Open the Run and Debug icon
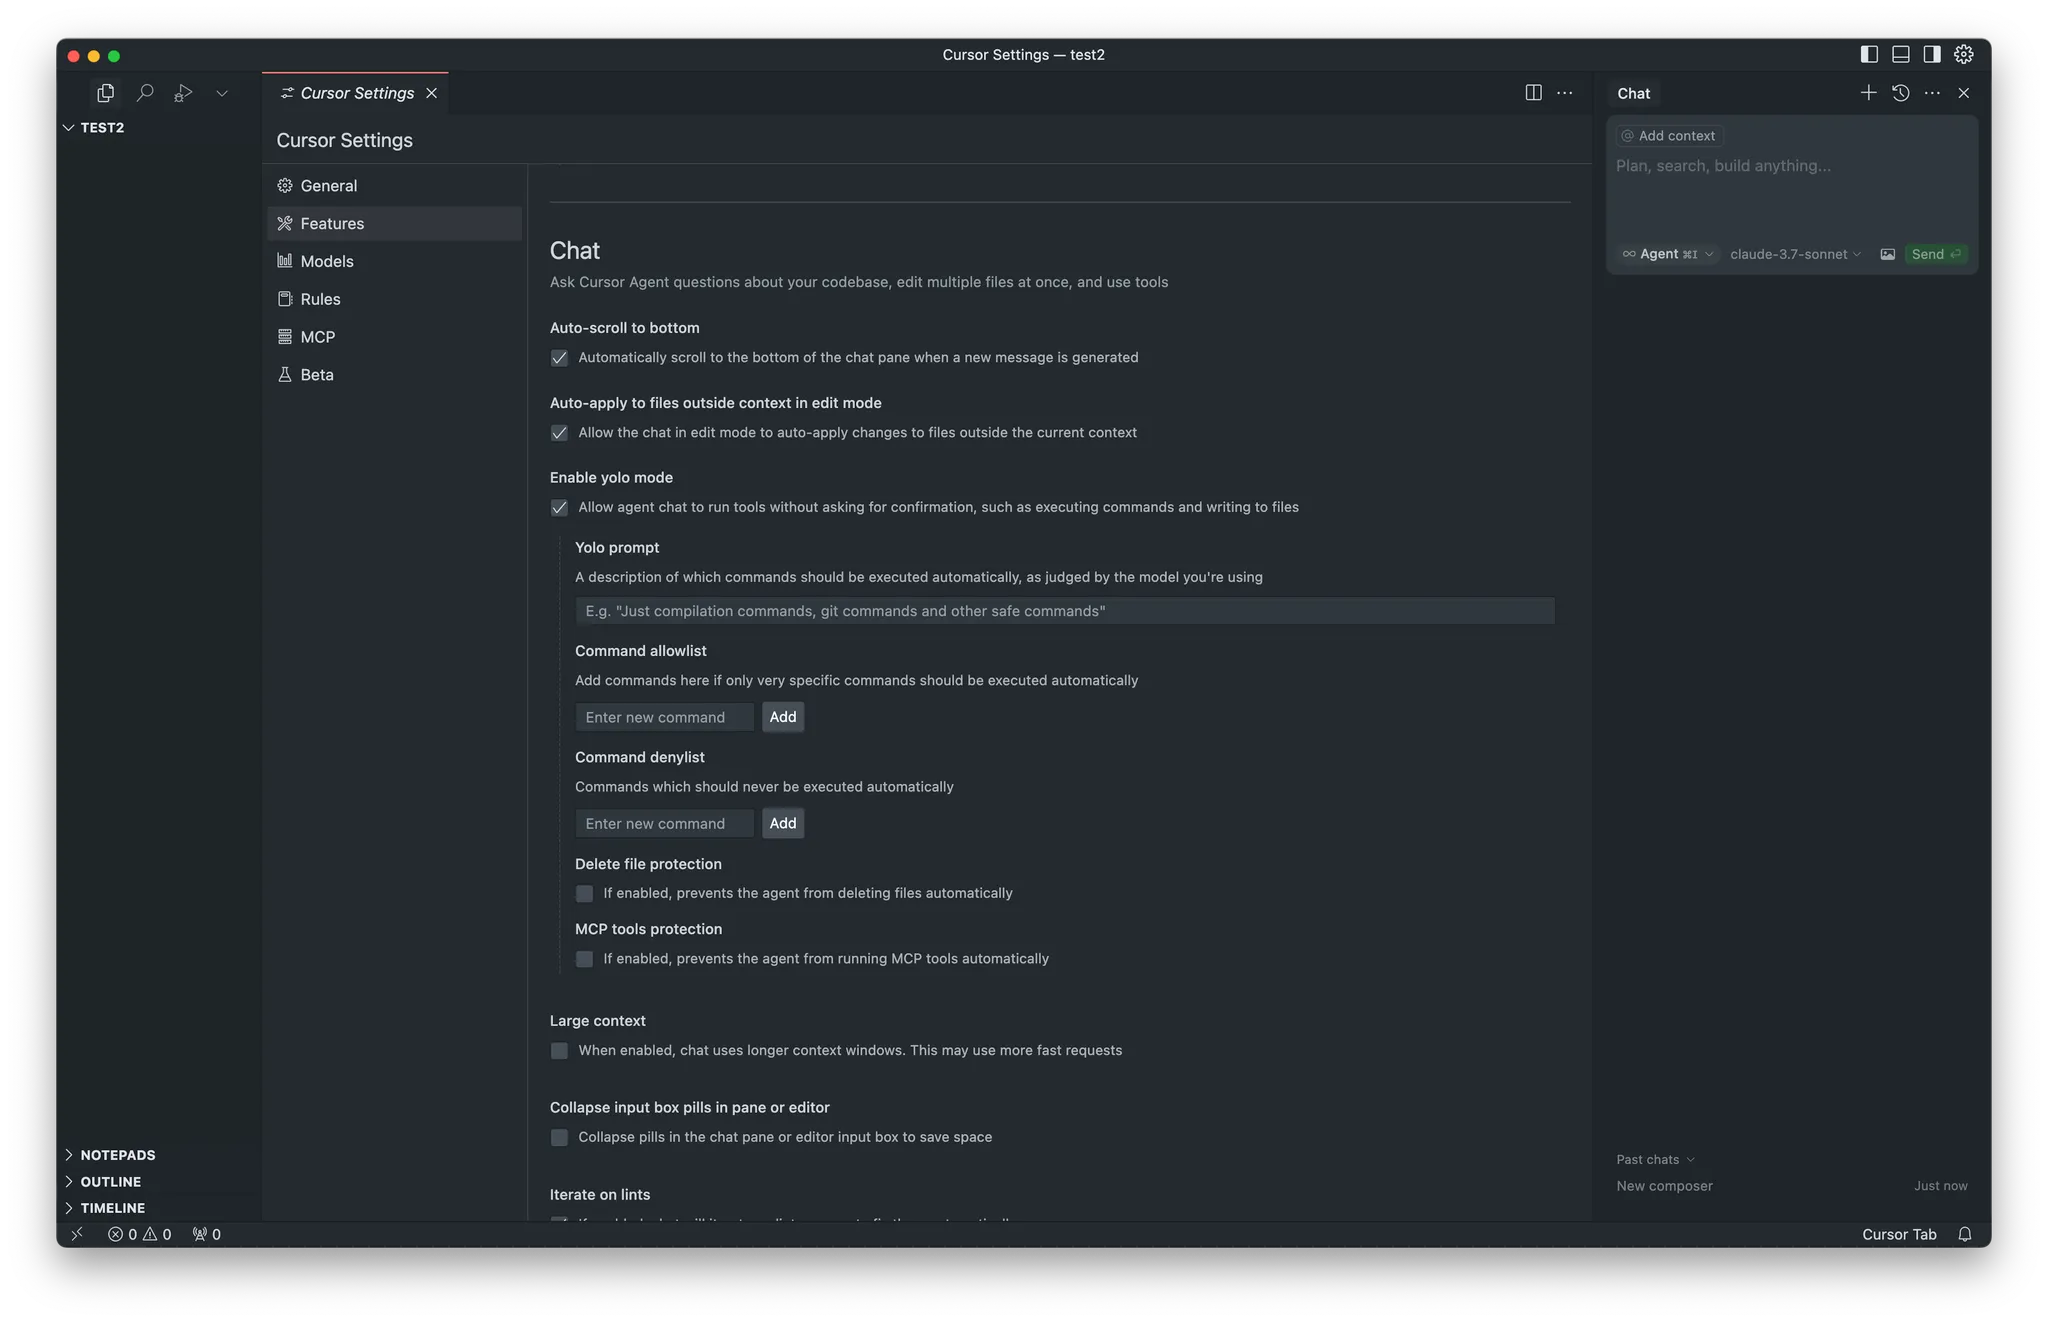 183,93
